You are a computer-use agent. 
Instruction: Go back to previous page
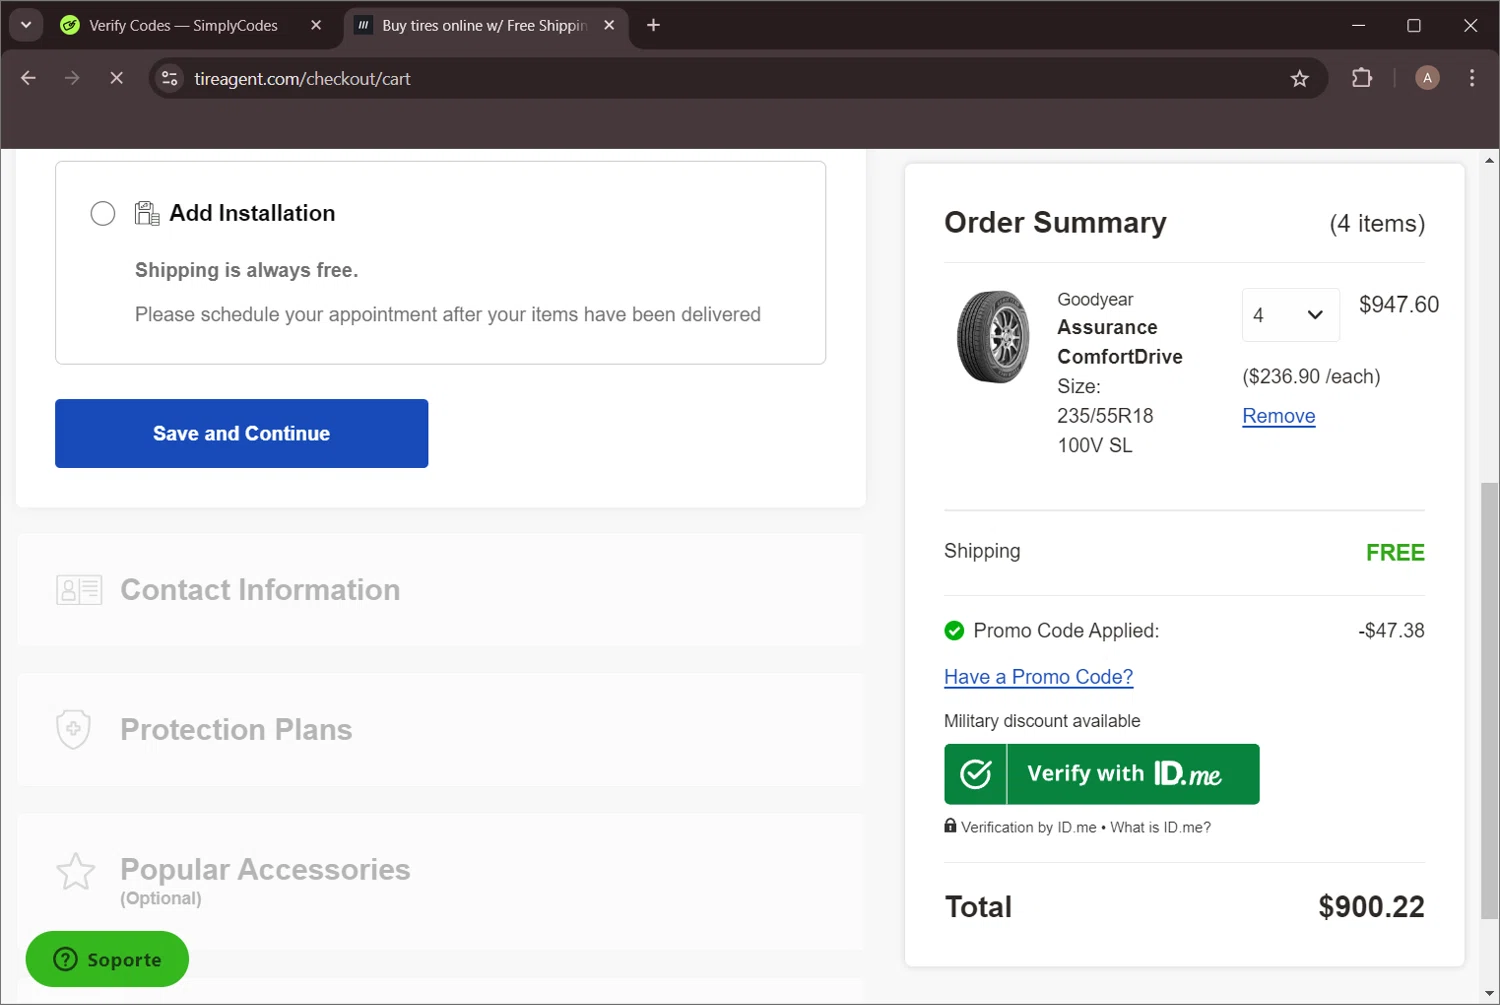pyautogui.click(x=28, y=78)
